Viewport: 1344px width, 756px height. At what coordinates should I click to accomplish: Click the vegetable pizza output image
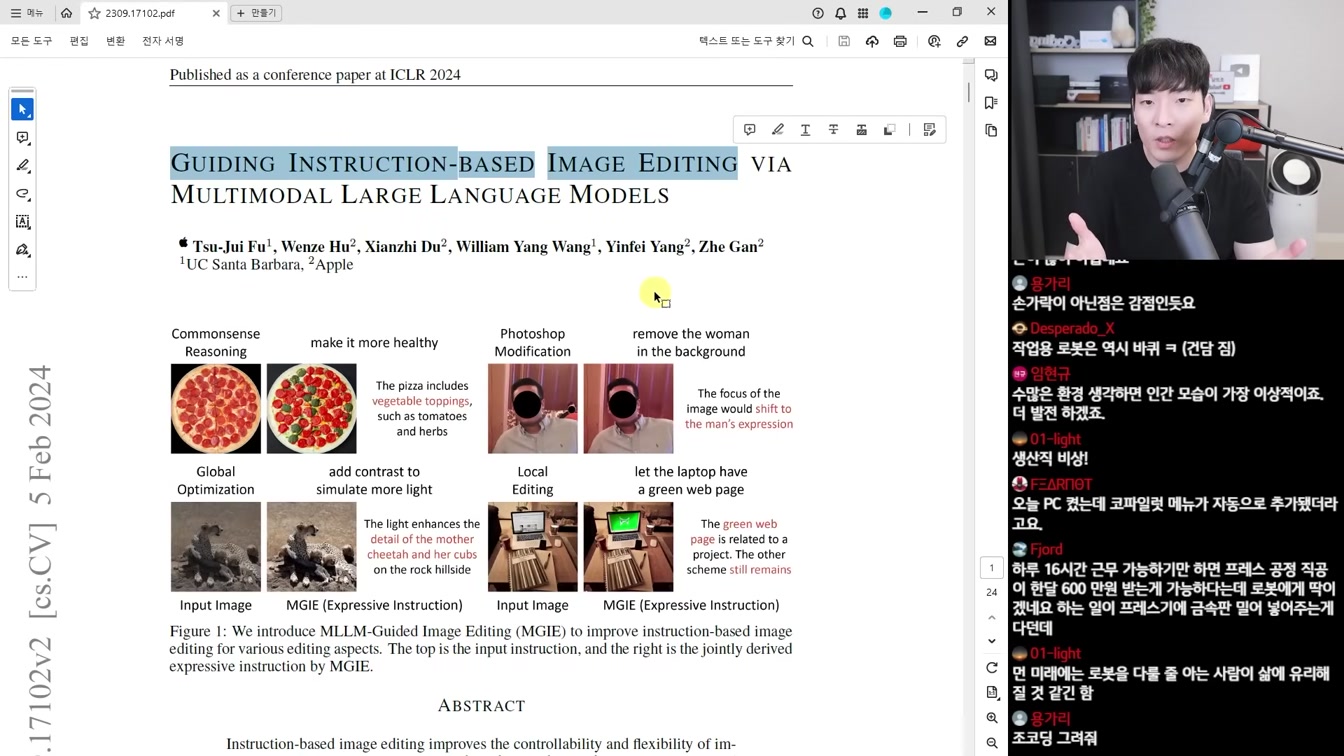coord(311,409)
